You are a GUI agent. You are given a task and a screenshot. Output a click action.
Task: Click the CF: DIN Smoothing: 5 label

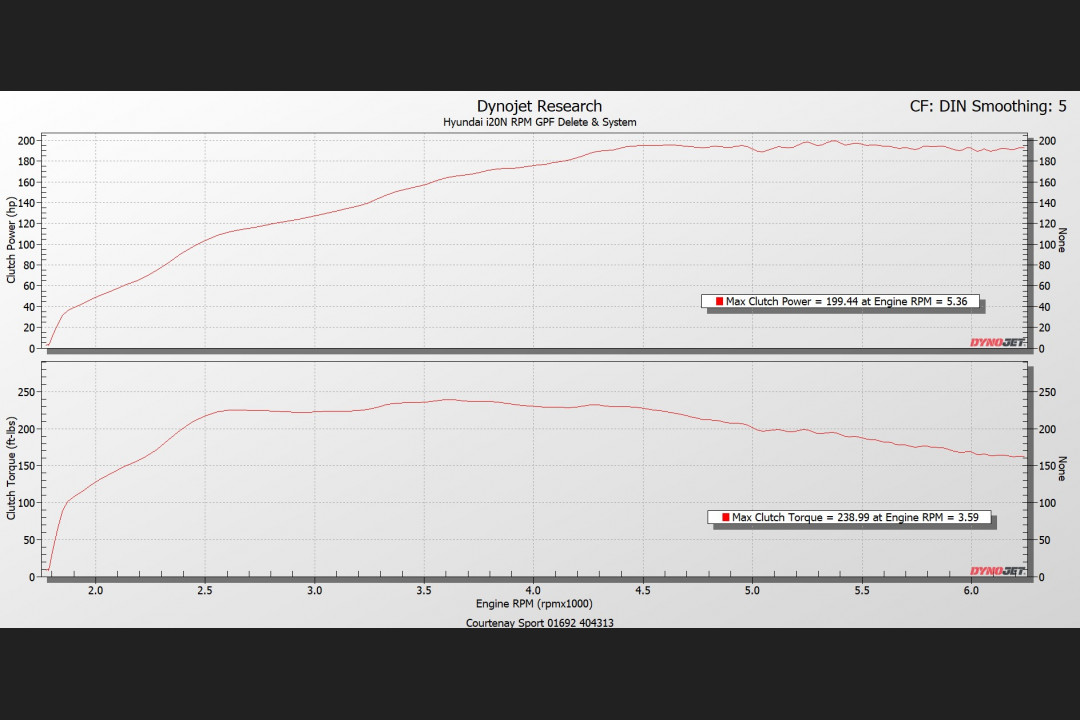pos(988,106)
